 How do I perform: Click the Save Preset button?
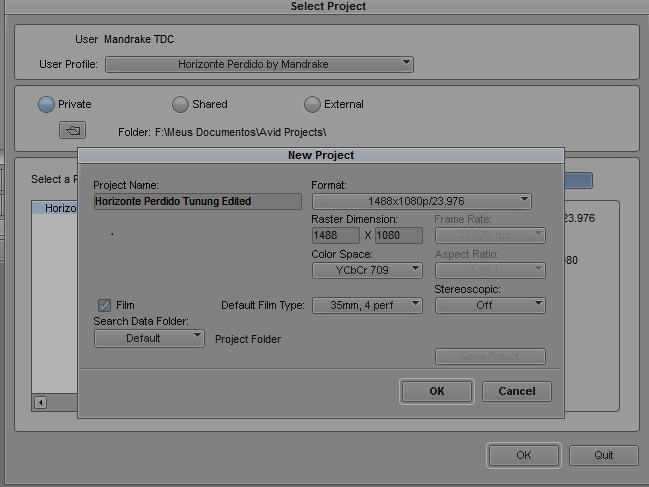(490, 356)
